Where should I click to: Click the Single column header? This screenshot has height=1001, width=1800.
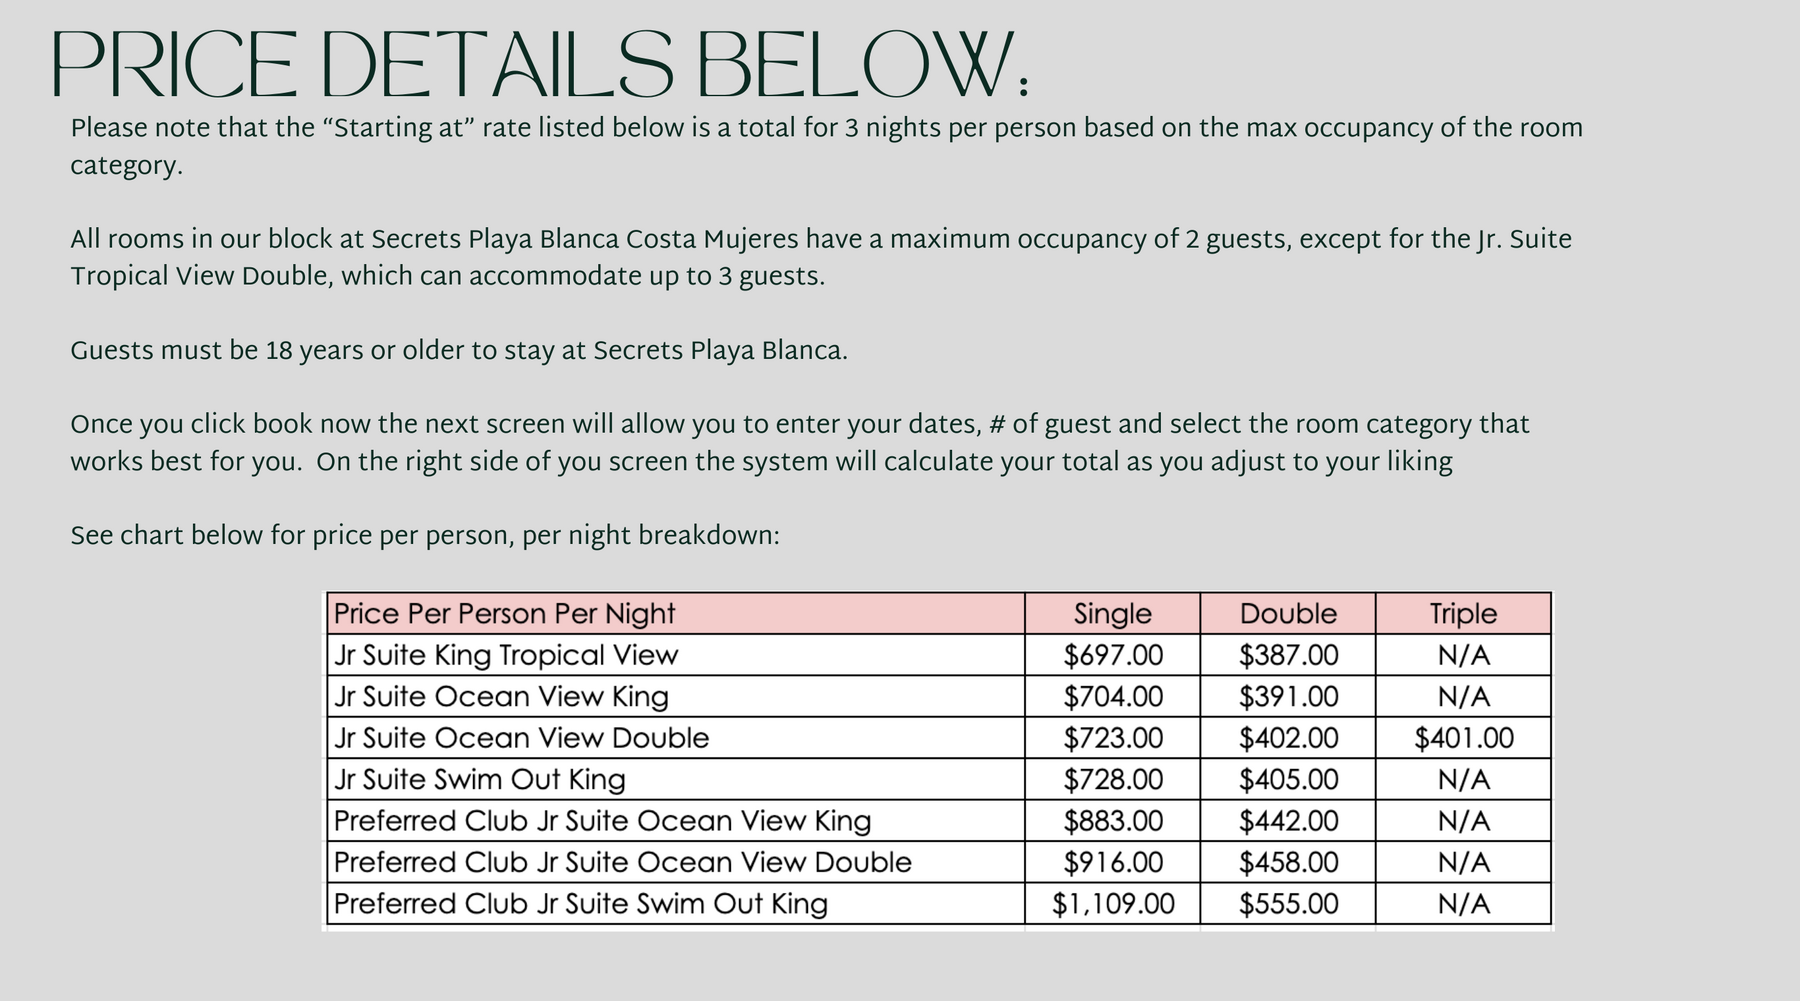tap(1112, 613)
